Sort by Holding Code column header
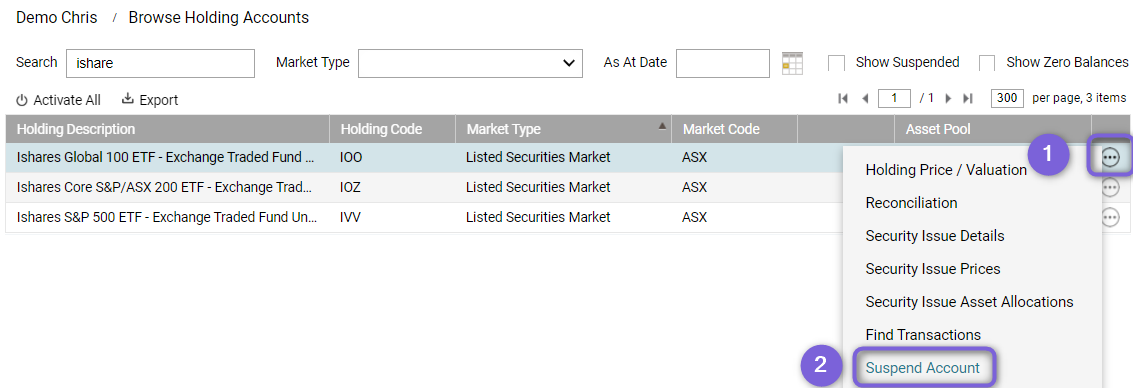The image size is (1133, 388). tap(392, 129)
